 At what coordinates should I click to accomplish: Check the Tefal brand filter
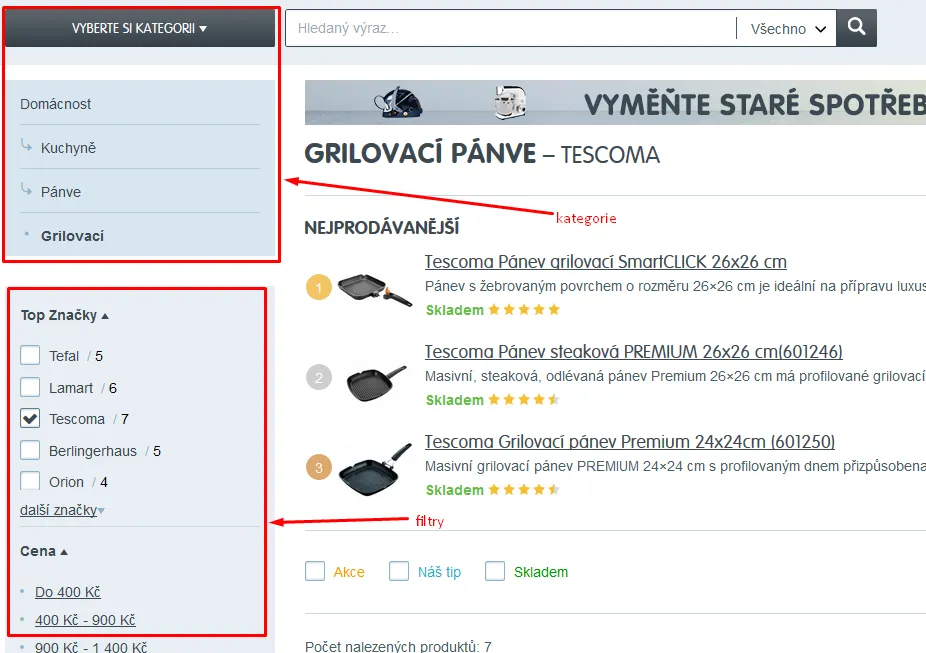[x=28, y=355]
